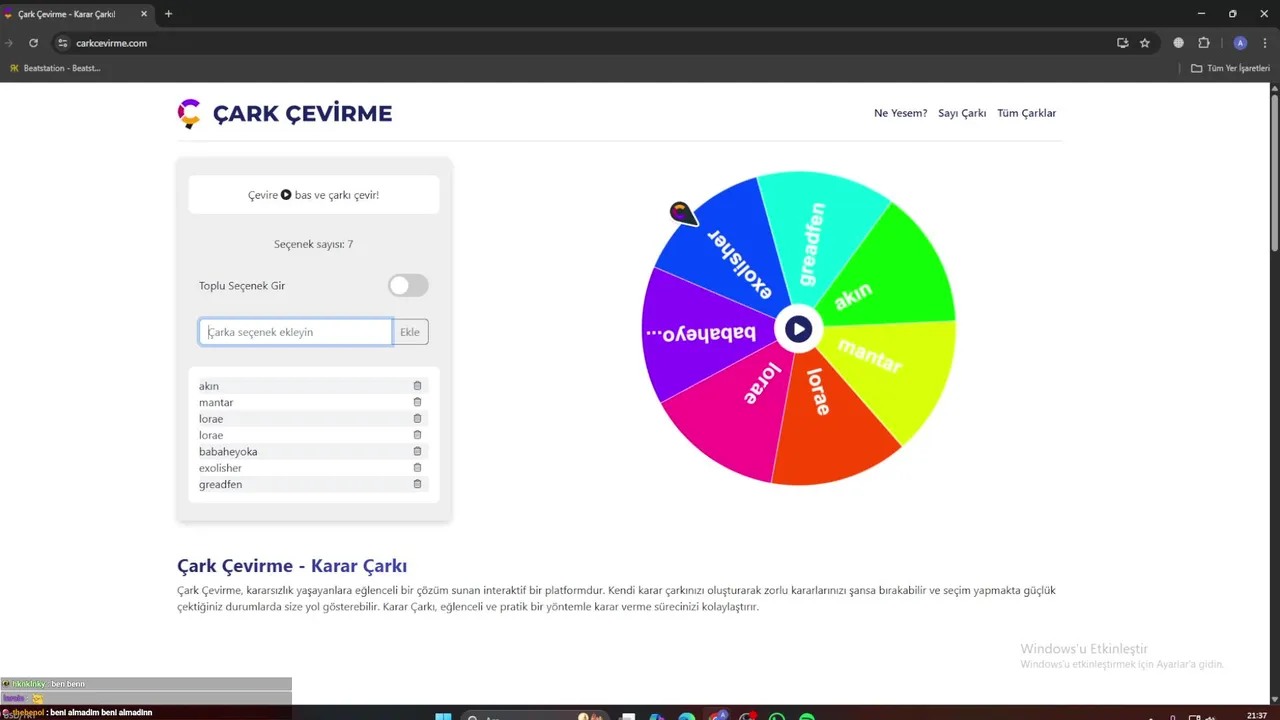Spin the wheel with center play button

pos(798,328)
